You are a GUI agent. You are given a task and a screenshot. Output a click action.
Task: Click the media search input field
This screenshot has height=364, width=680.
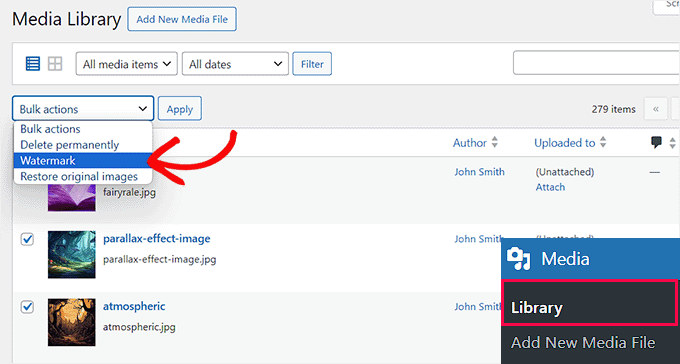[x=596, y=63]
